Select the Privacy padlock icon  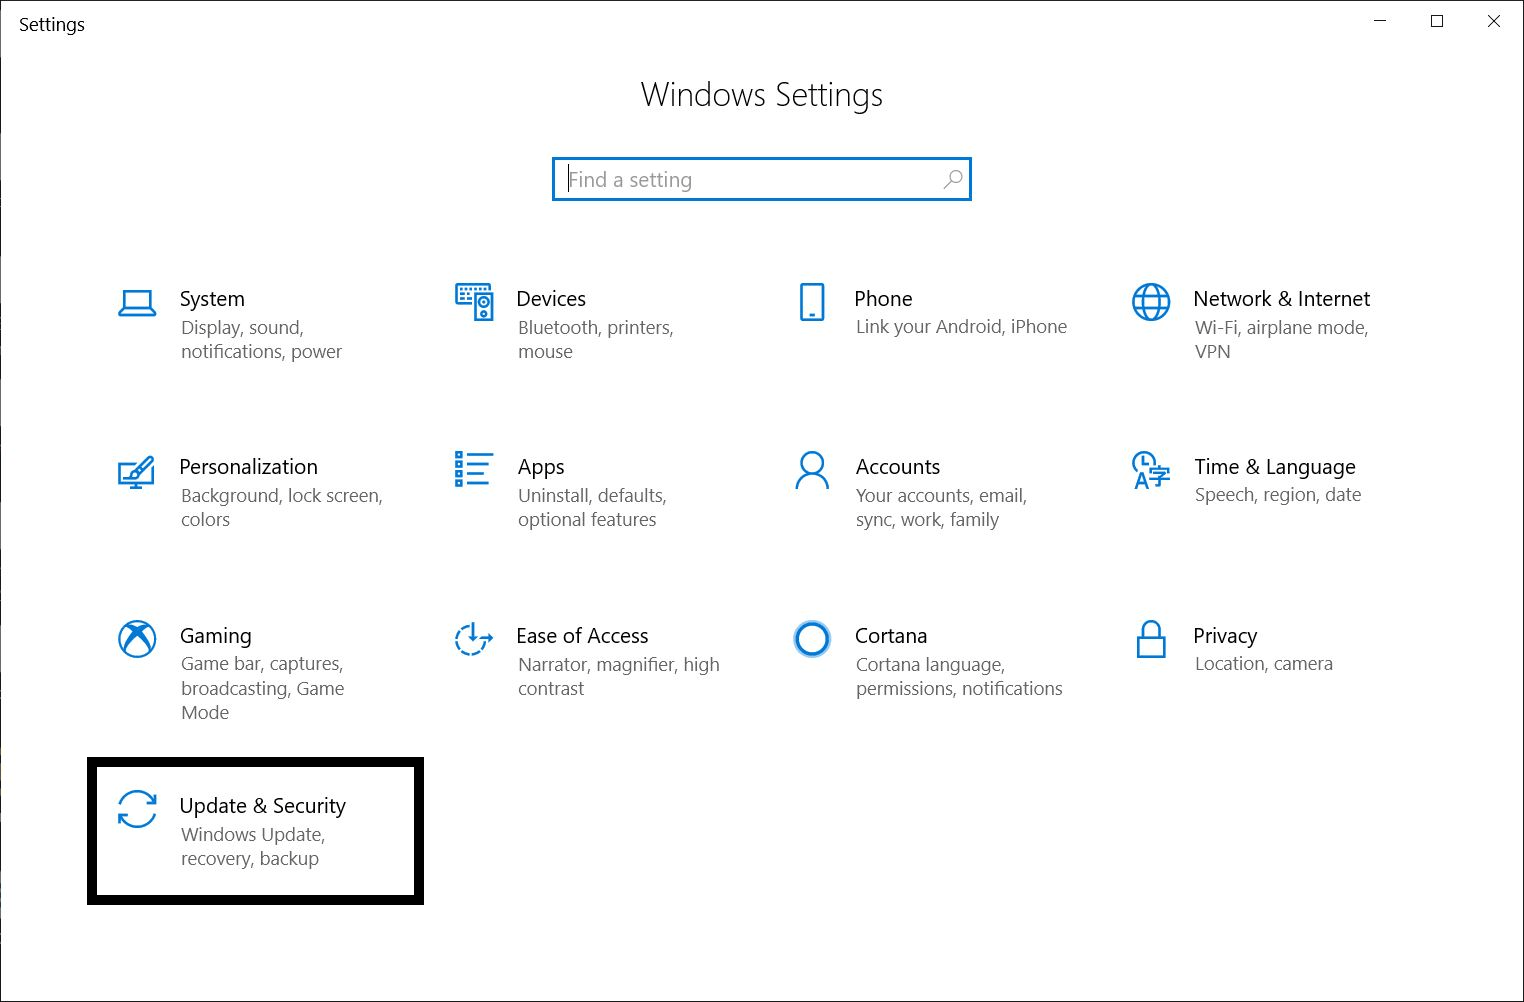click(x=1150, y=641)
